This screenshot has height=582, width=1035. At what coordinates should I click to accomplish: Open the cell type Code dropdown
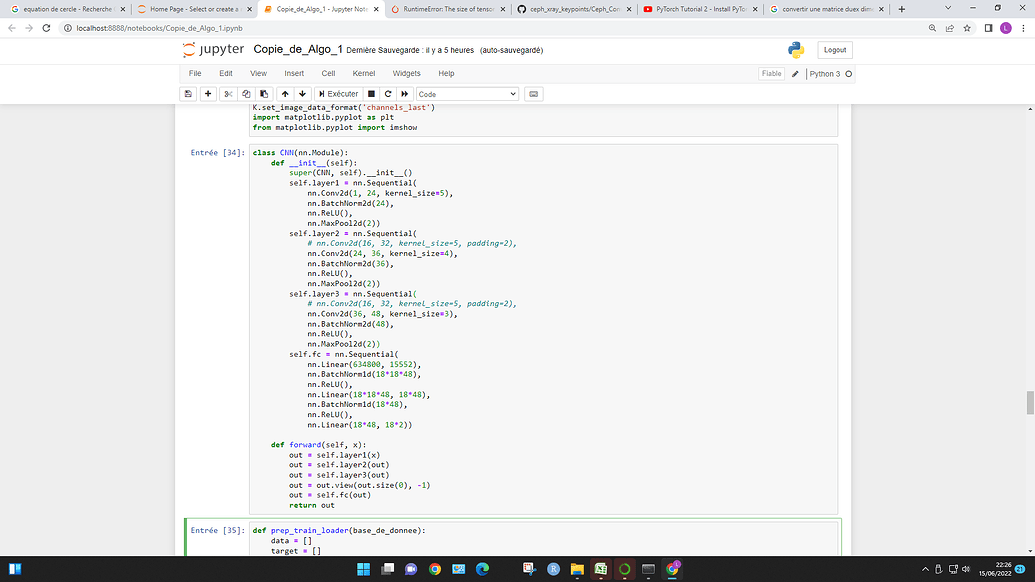point(467,94)
